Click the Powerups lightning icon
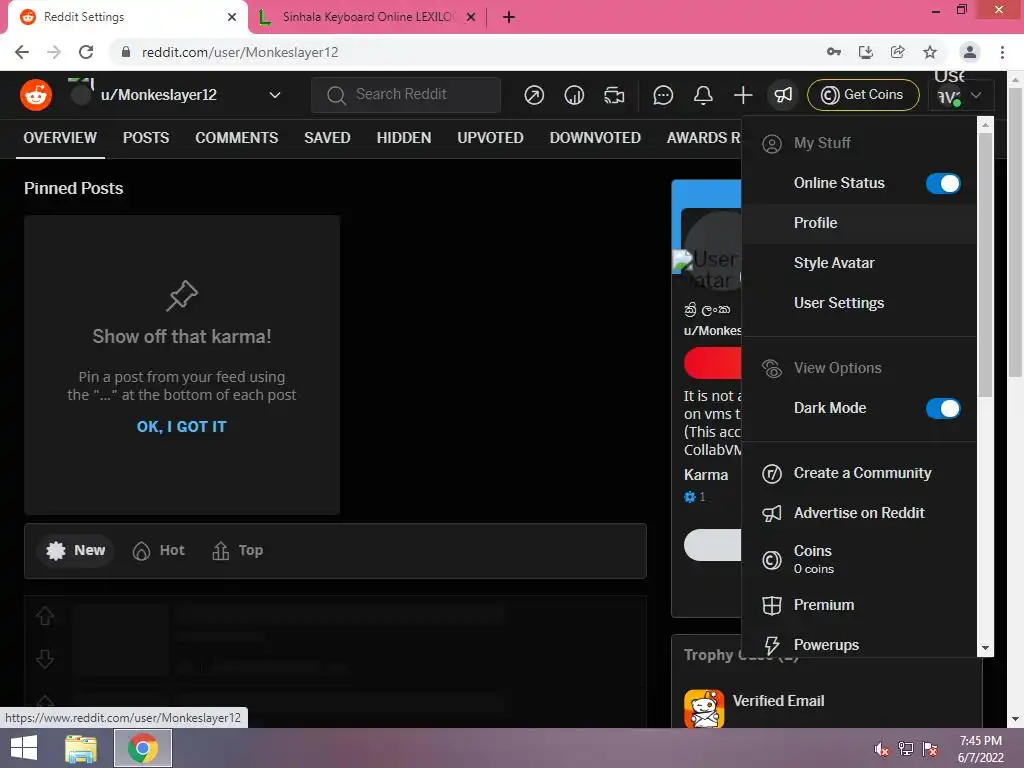Screen dimensions: 1024x768 coord(772,645)
